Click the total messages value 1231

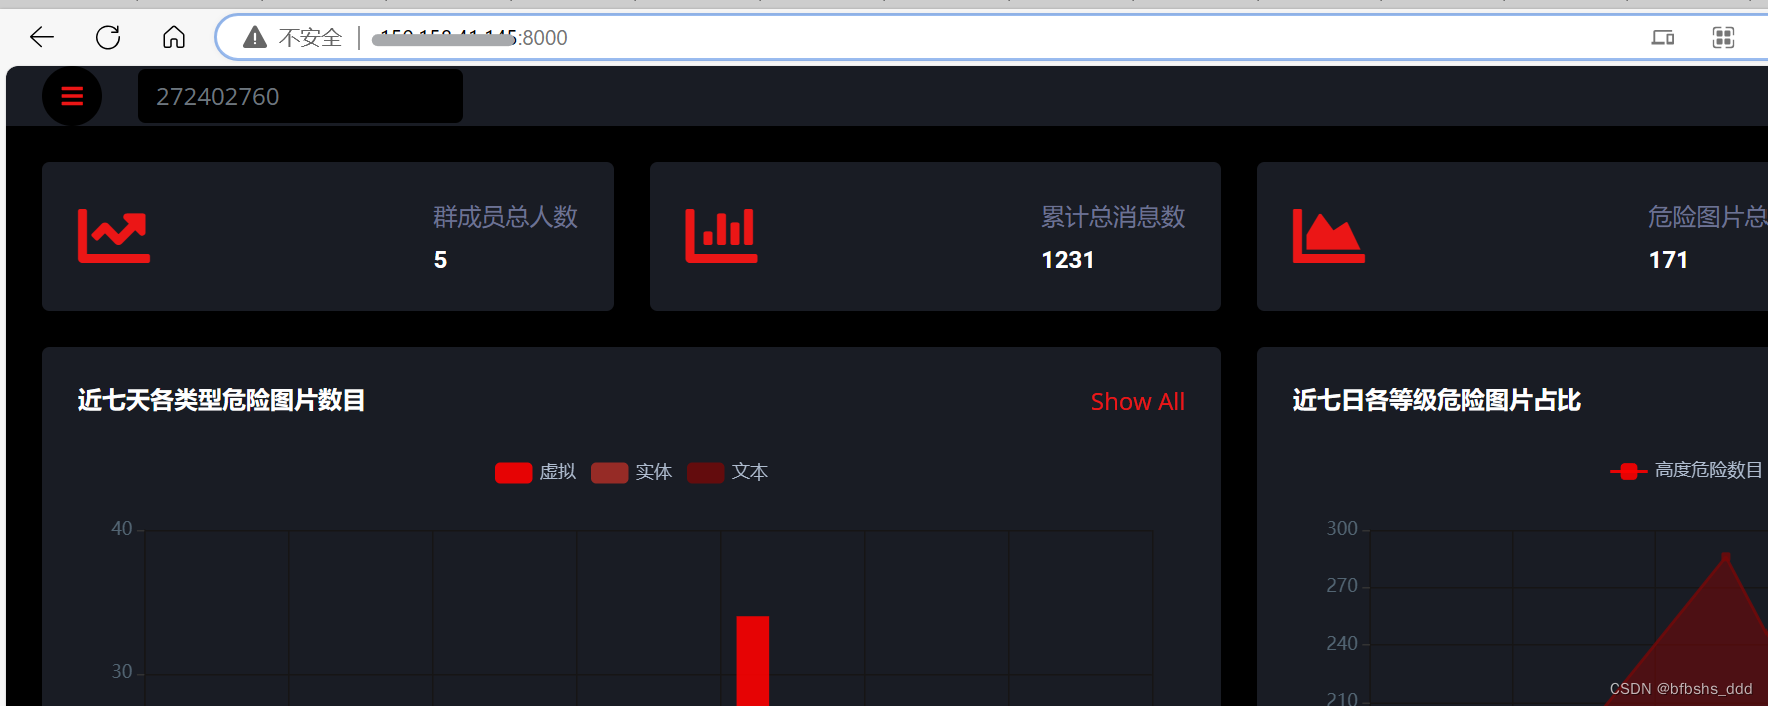tap(1067, 260)
